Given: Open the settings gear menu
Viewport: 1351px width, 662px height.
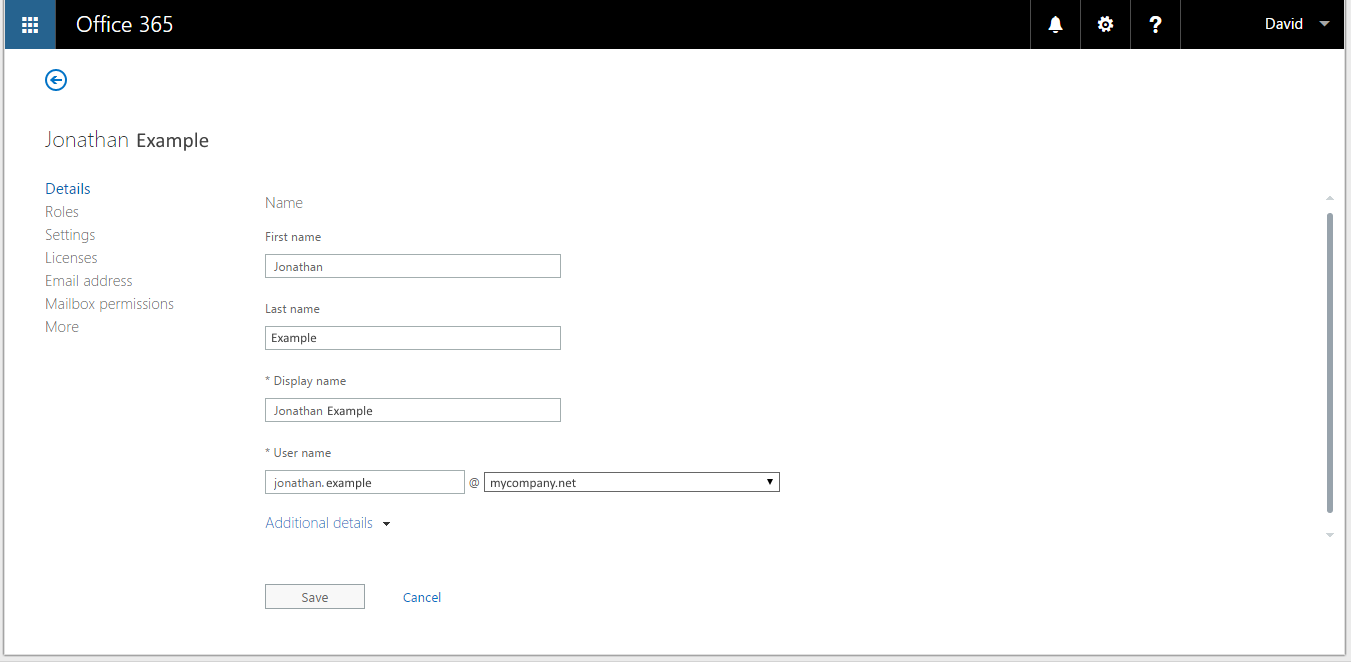Looking at the screenshot, I should [1105, 25].
